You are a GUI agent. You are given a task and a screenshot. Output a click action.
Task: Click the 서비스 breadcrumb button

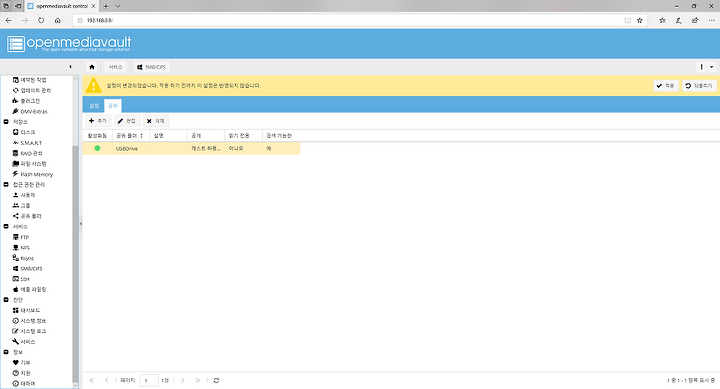[115, 67]
